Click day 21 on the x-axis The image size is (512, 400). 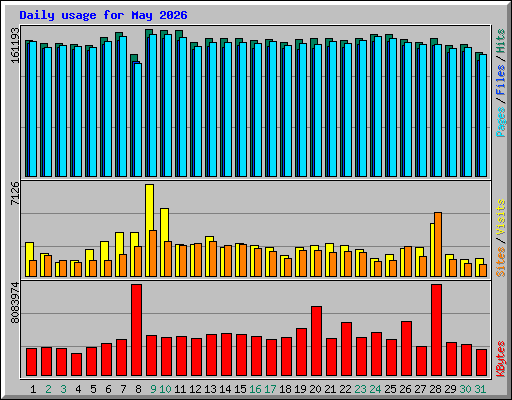click(x=330, y=389)
